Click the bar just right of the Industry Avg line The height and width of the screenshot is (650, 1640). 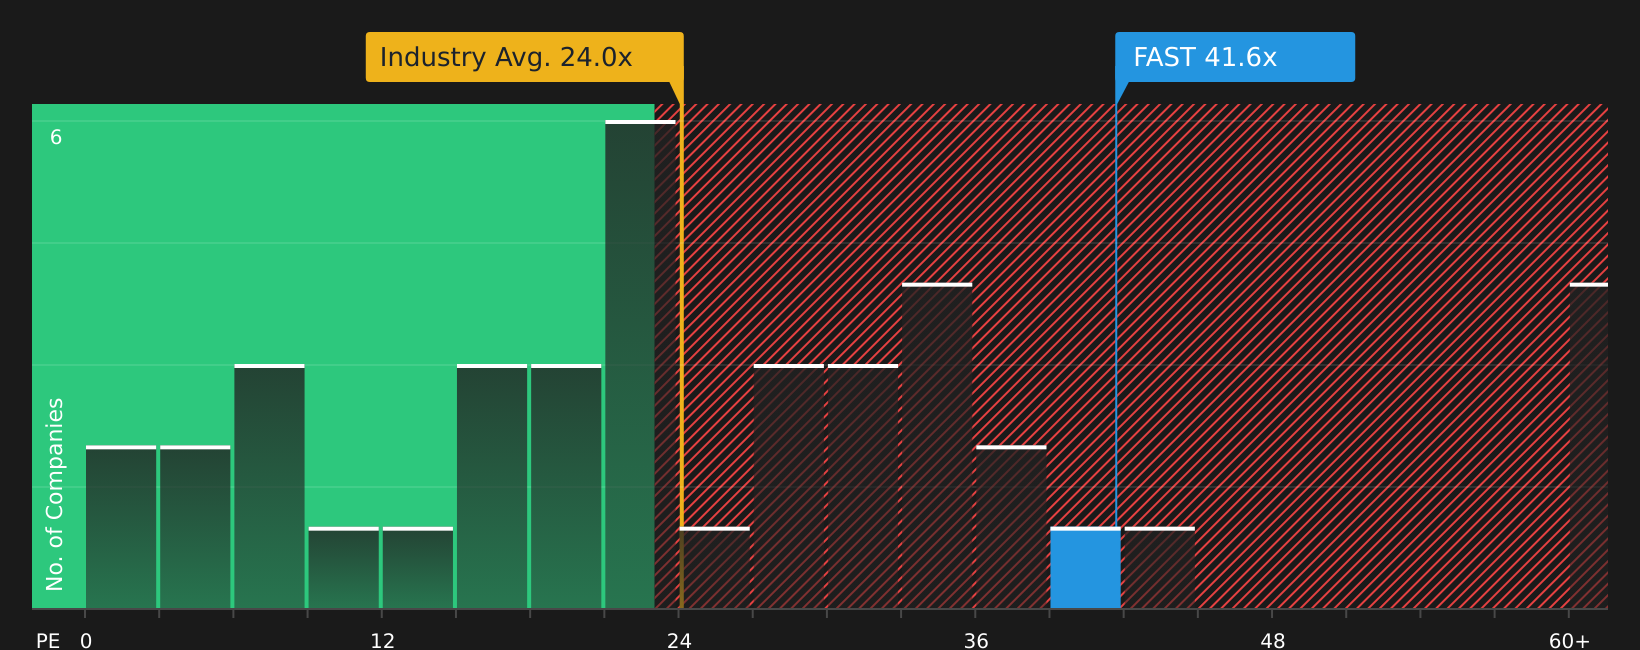714,568
